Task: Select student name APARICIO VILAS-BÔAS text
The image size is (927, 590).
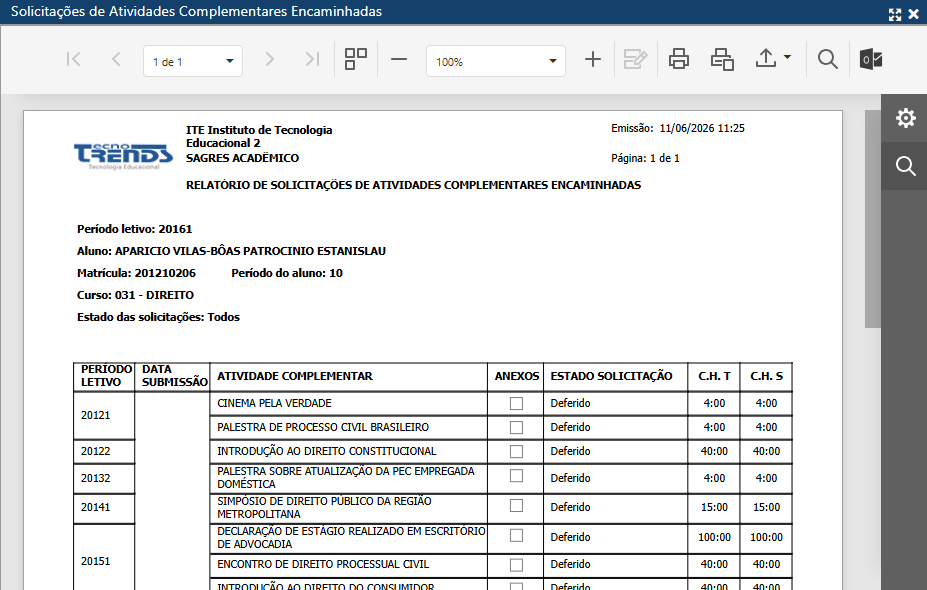Action: point(250,251)
